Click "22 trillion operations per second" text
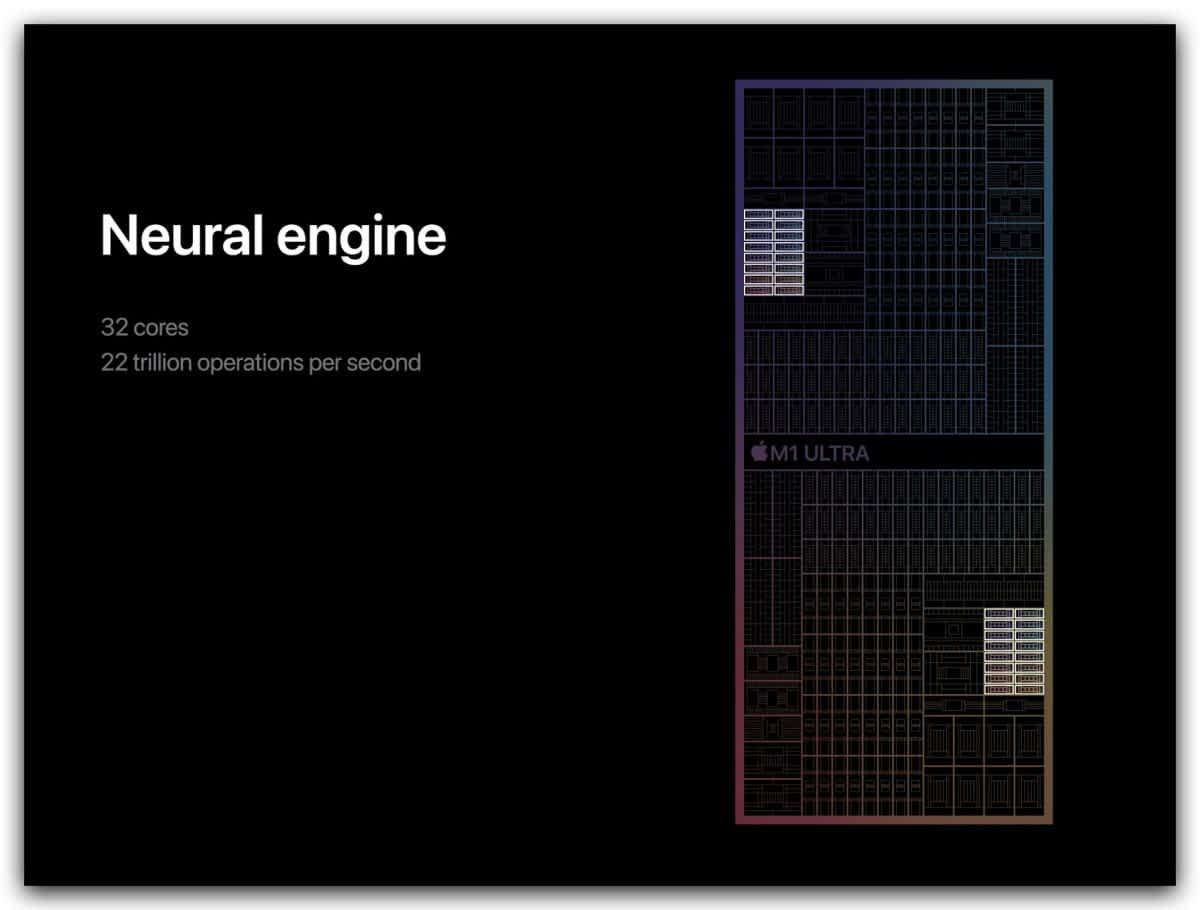This screenshot has width=1200, height=910. point(260,362)
